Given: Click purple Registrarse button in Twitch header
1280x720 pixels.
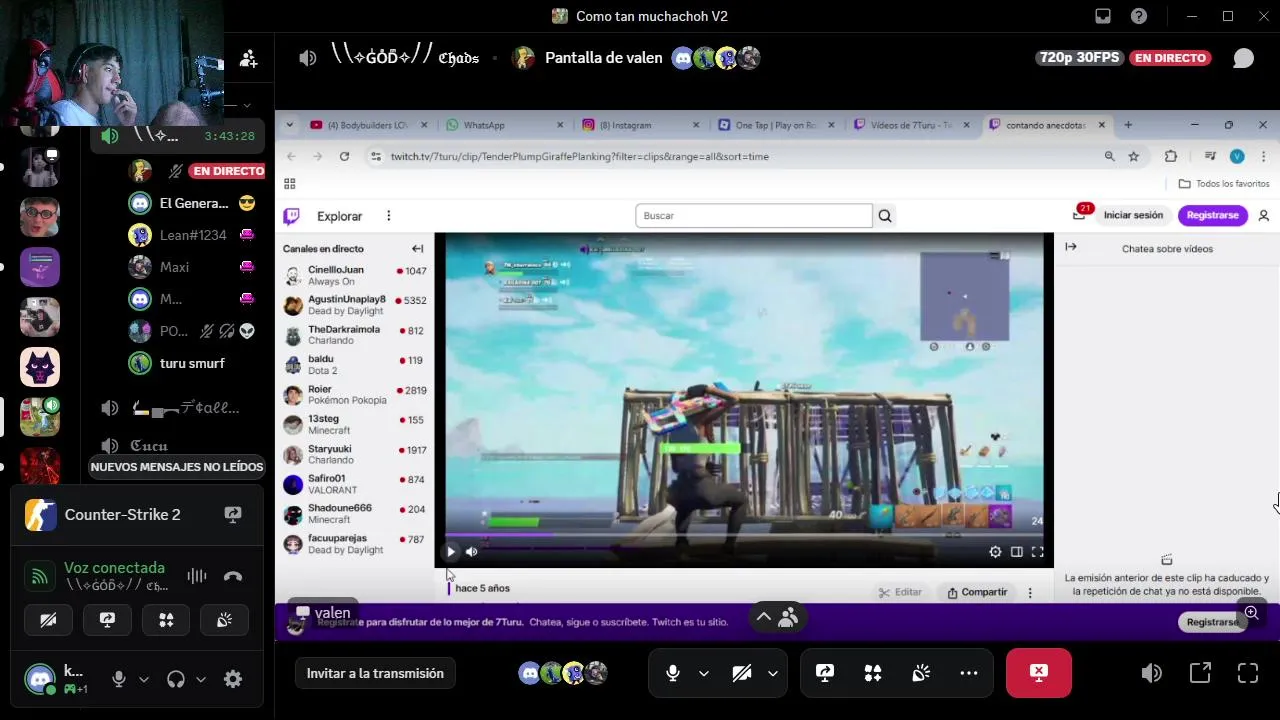Looking at the screenshot, I should click(x=1213, y=215).
